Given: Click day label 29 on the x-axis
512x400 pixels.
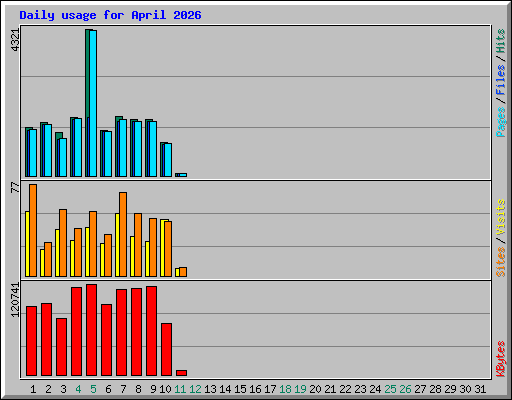Looking at the screenshot, I should (x=450, y=389).
